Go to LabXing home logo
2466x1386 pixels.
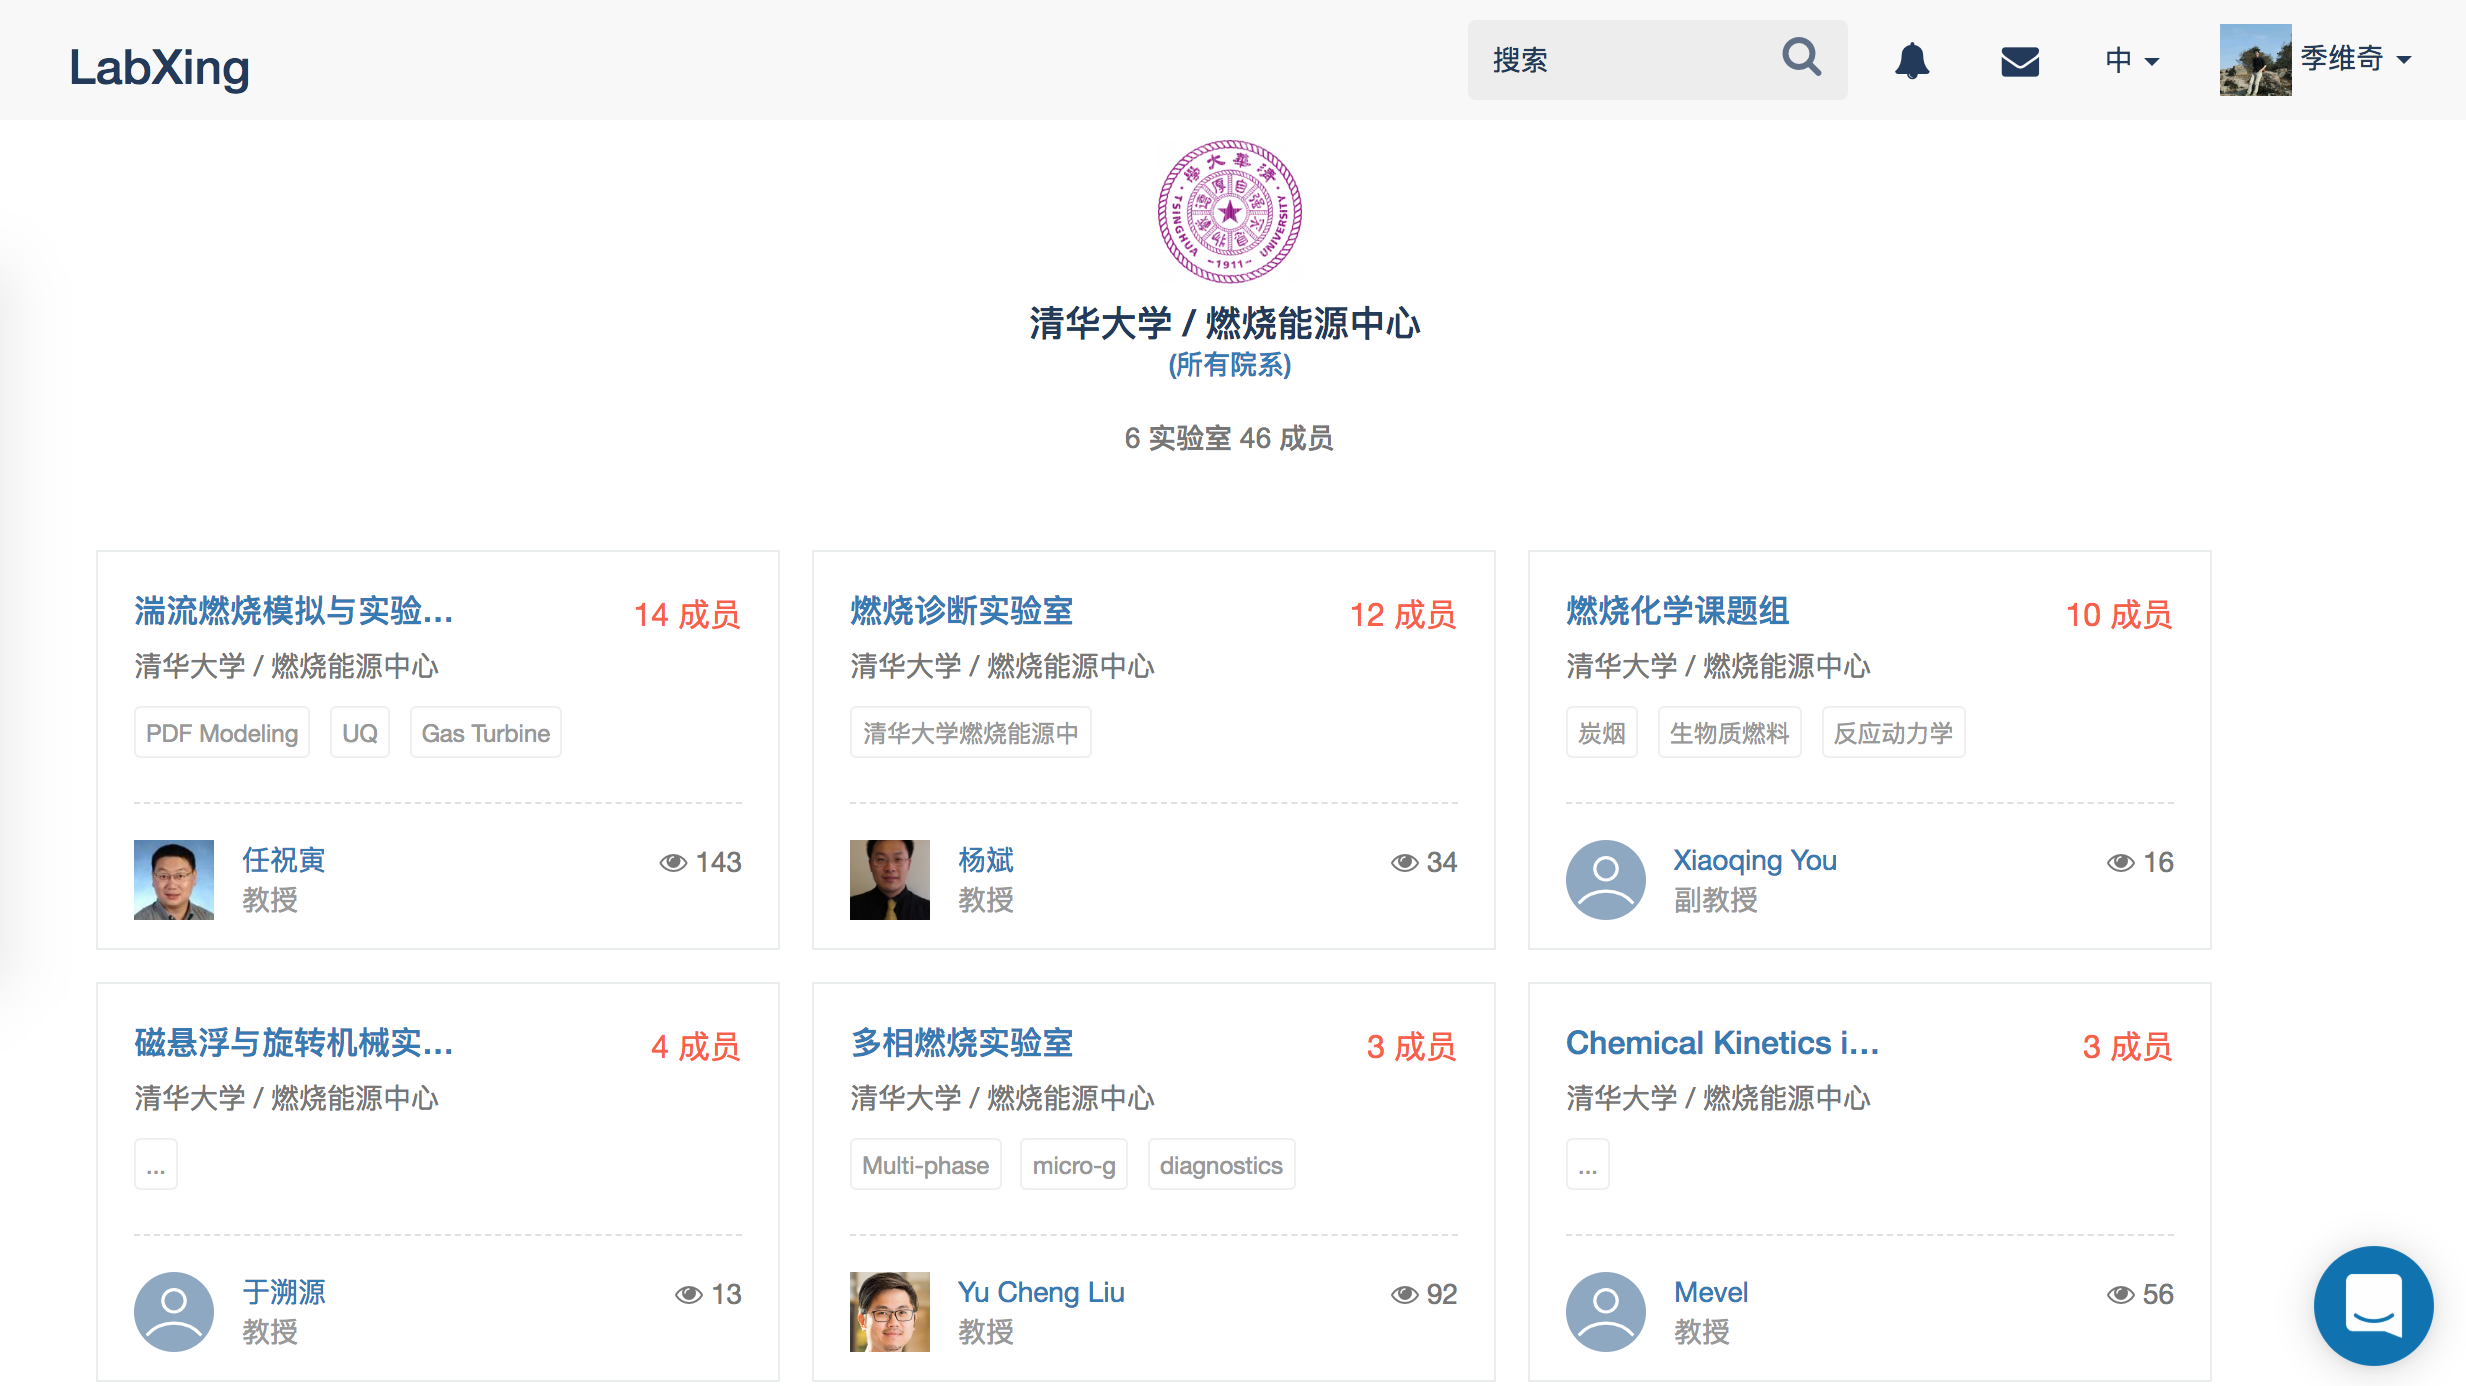pos(159,67)
